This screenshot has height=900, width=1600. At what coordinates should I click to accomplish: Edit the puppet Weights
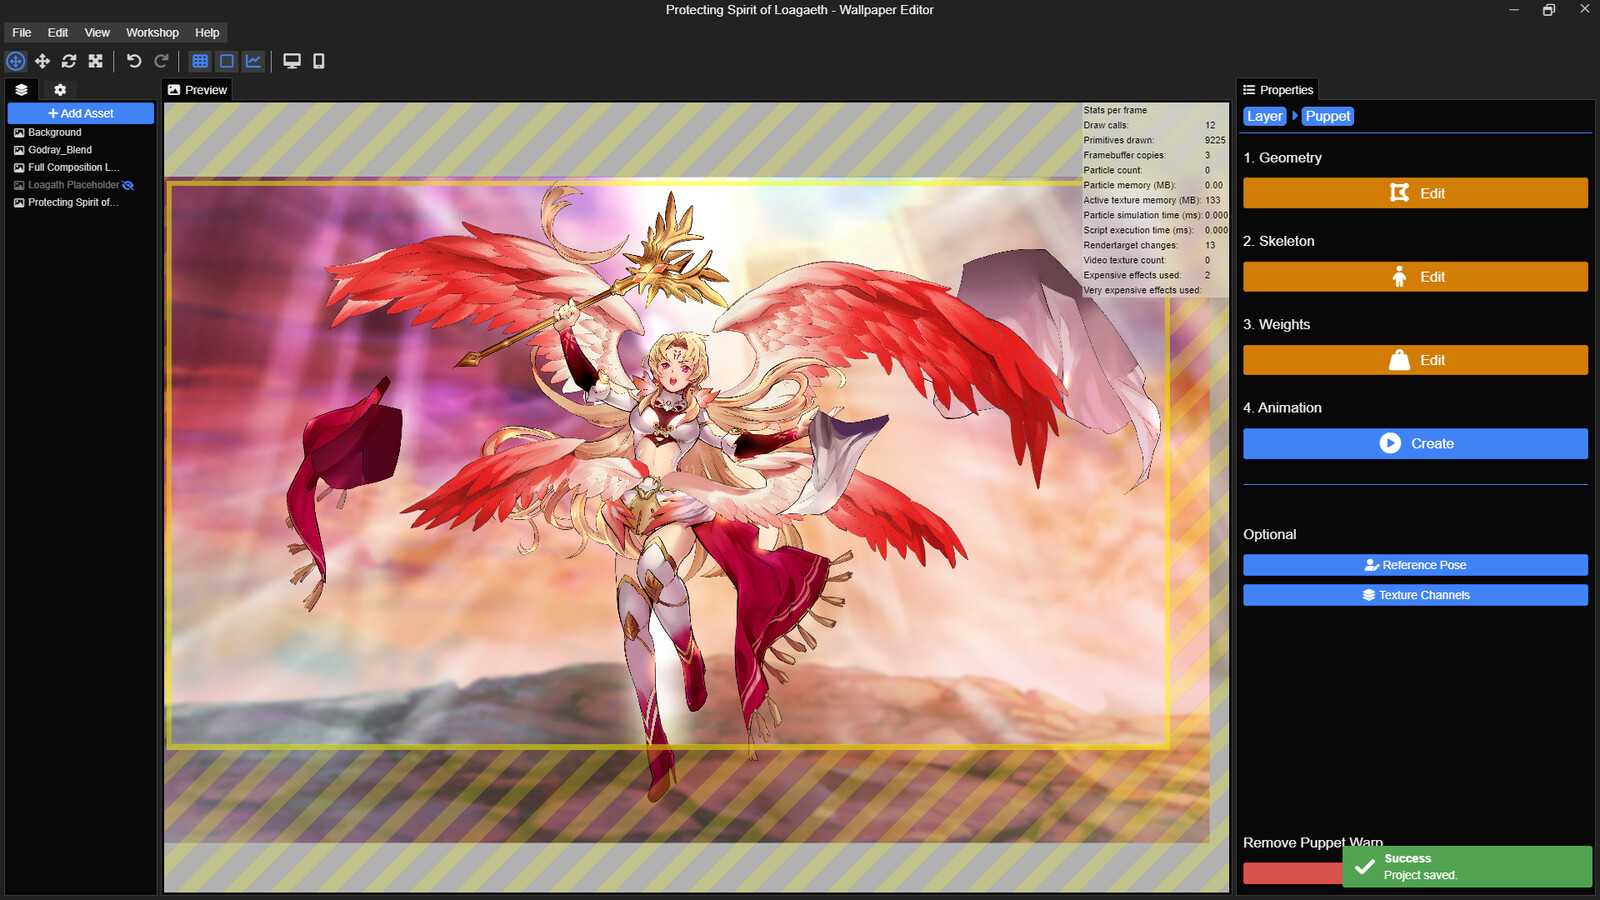point(1415,360)
